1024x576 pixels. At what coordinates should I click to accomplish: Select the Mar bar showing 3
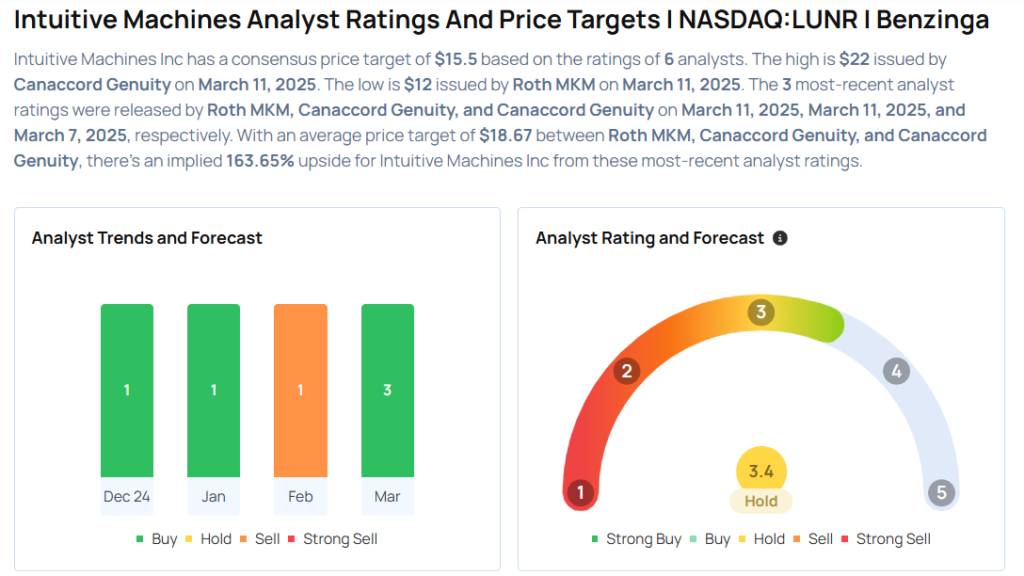click(x=387, y=390)
